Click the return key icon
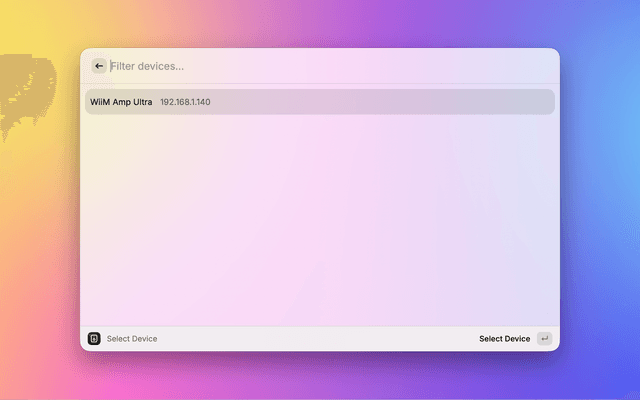The width and height of the screenshot is (640, 400). click(544, 338)
